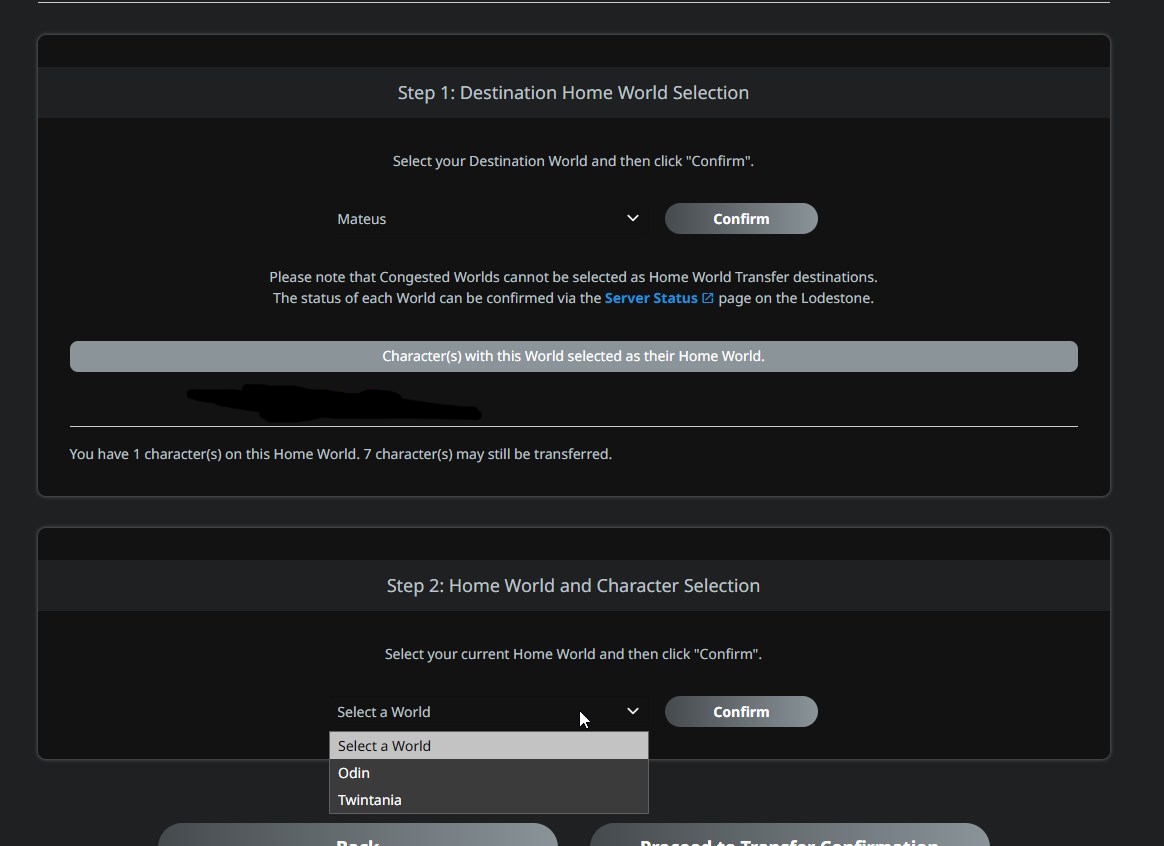Select the 'Select a World' placeholder option

[x=488, y=746]
